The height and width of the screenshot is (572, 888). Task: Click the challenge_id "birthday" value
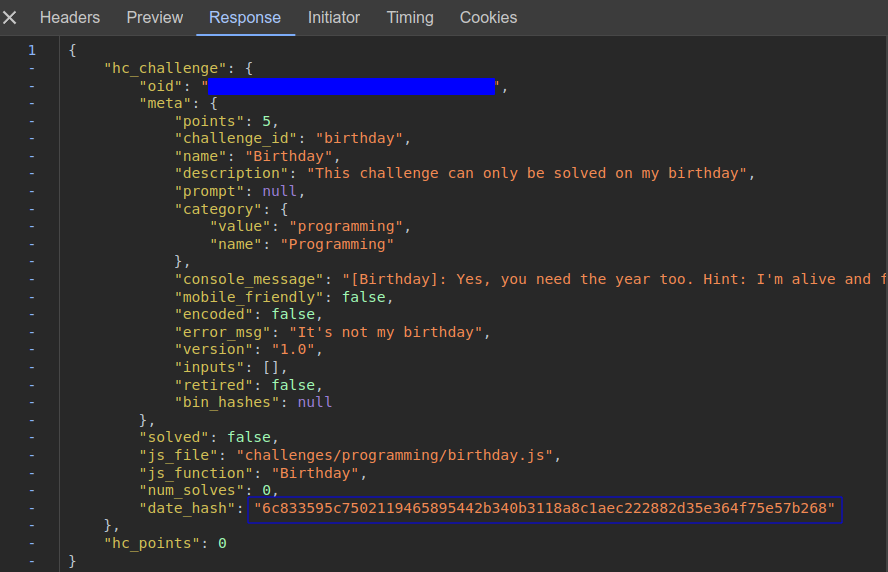click(x=359, y=138)
